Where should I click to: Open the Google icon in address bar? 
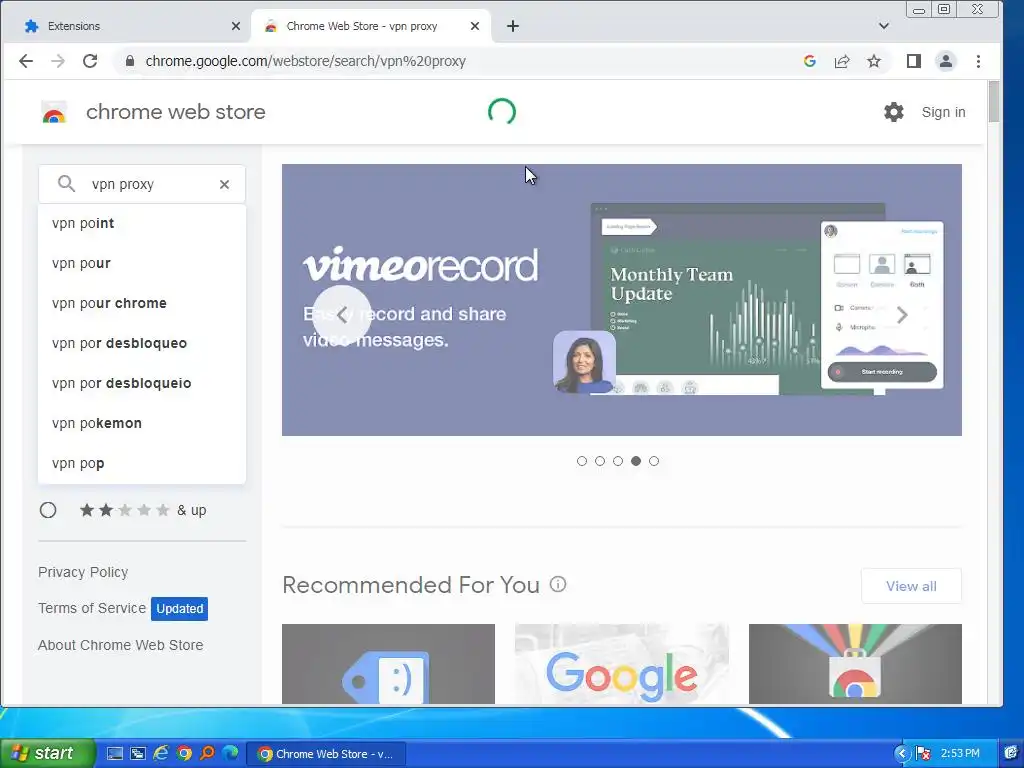pos(810,61)
